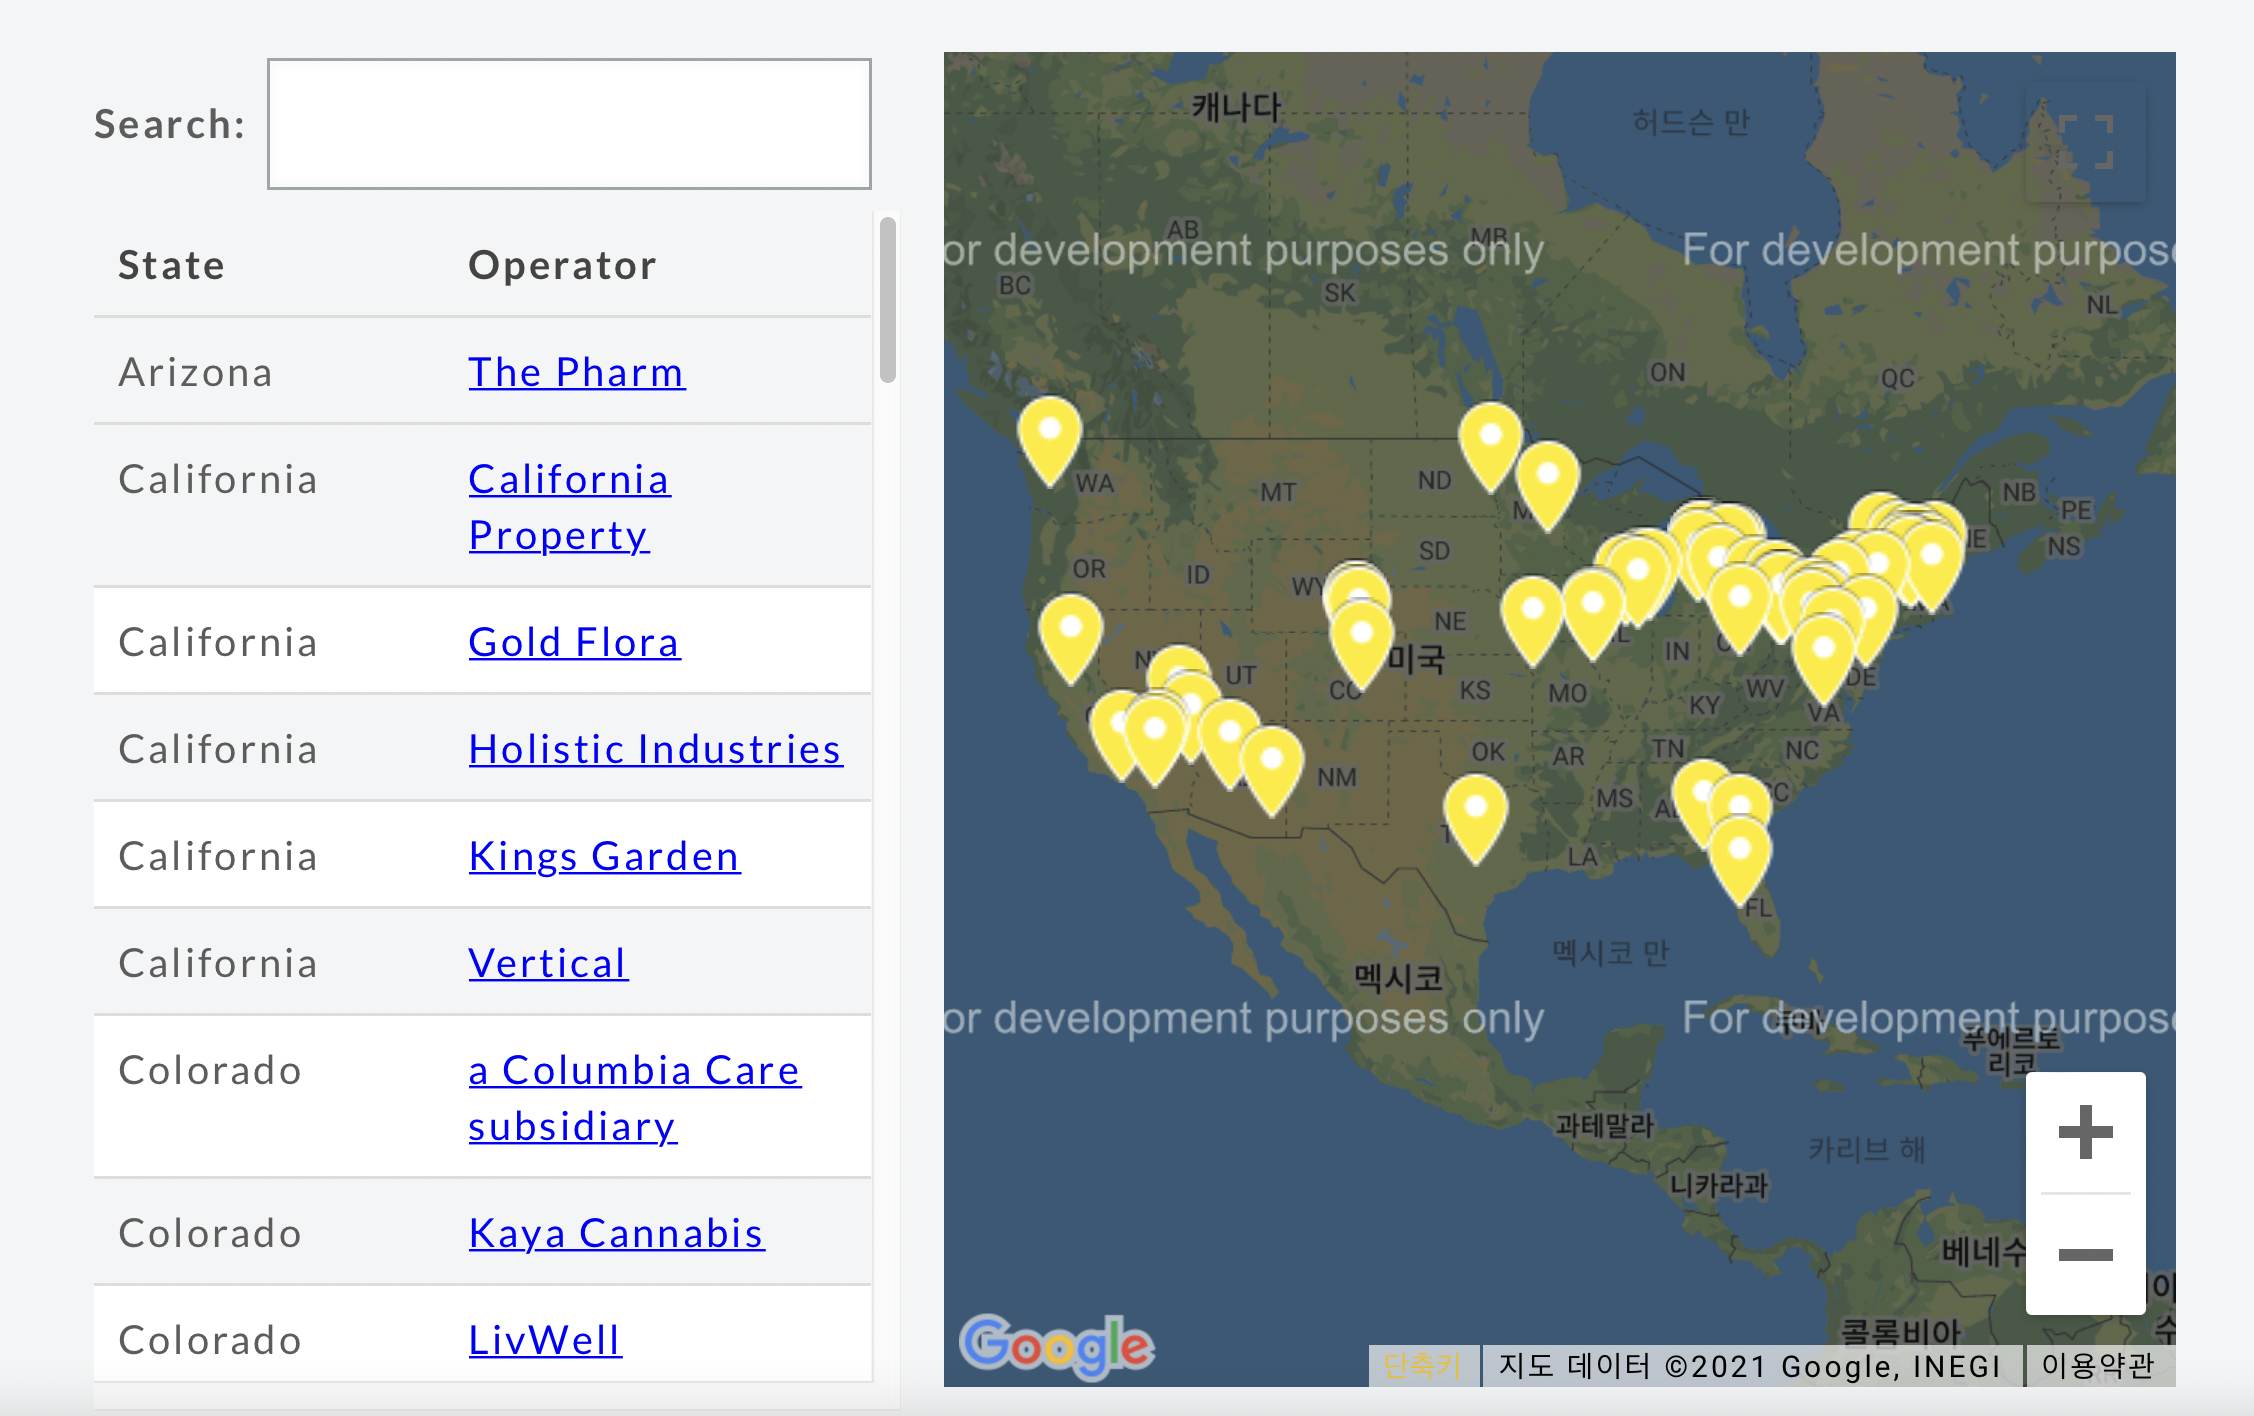Click the yellow map pin in Texas

[1475, 814]
